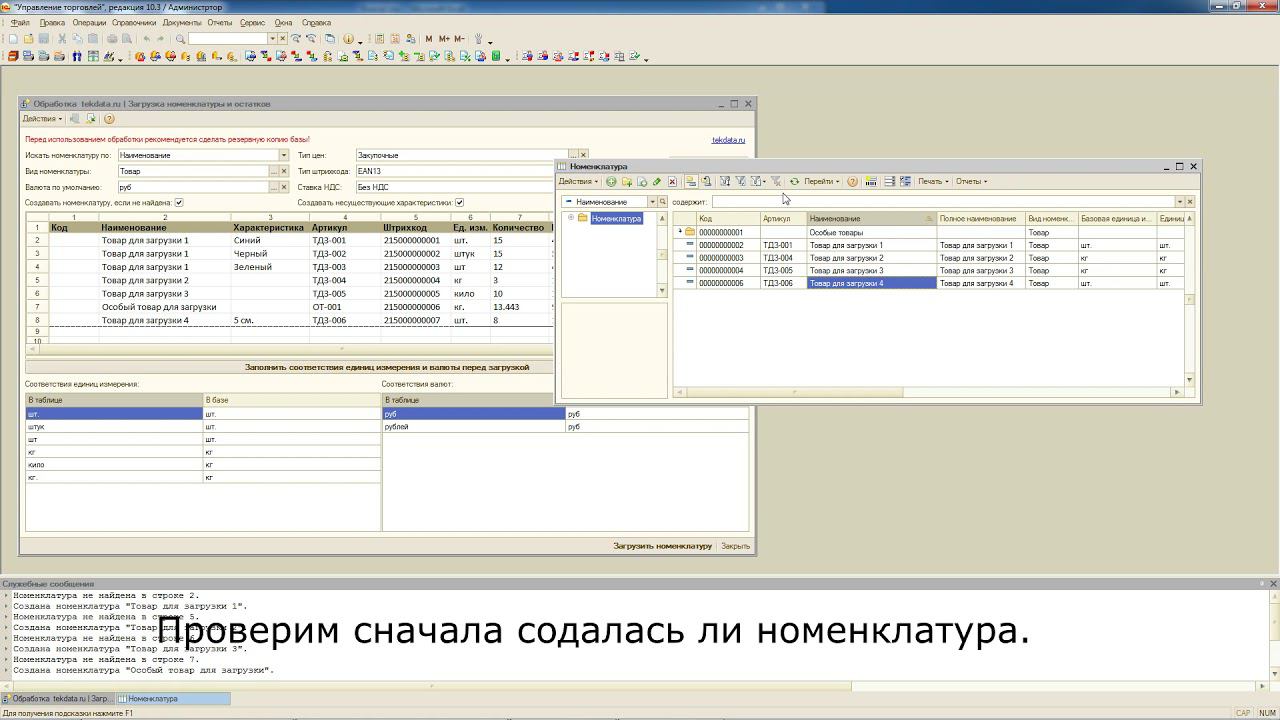Screen dimensions: 1280x720
Task: Click the M- memory button in main toolbar
Action: point(459,39)
